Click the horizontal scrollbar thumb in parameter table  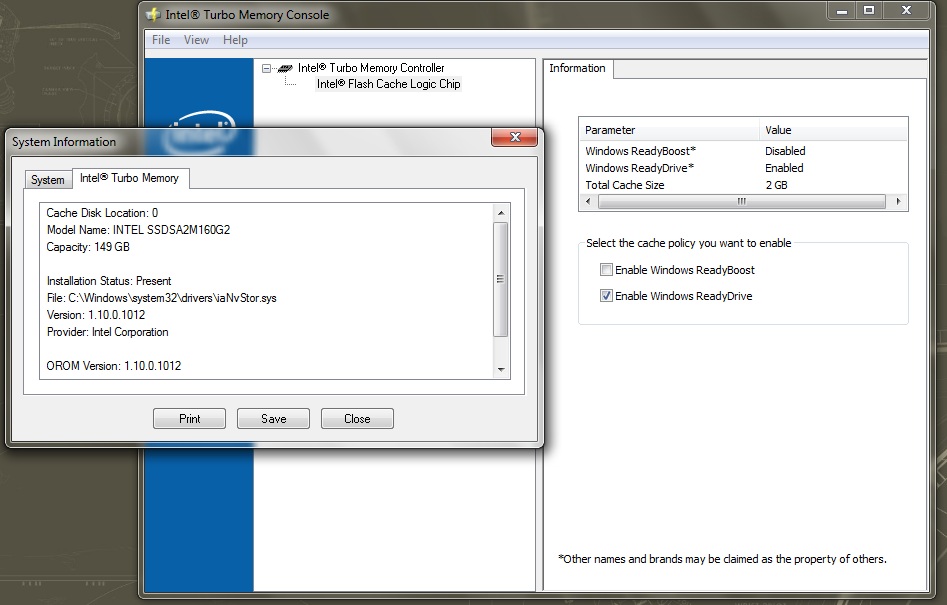pos(742,202)
